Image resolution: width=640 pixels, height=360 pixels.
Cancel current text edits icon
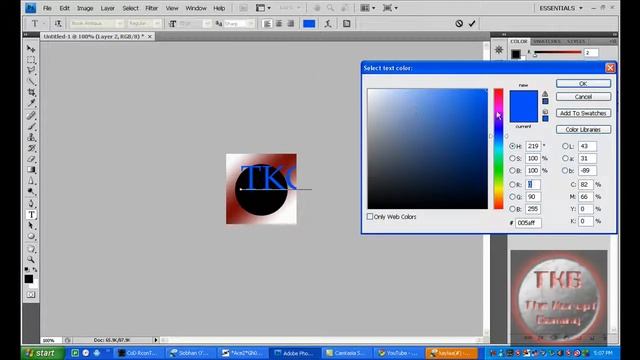(x=459, y=24)
